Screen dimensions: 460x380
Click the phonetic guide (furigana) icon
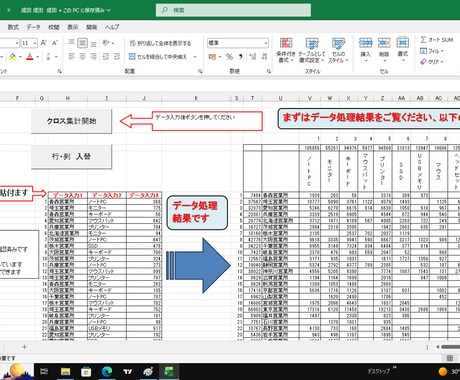pyautogui.click(x=48, y=57)
